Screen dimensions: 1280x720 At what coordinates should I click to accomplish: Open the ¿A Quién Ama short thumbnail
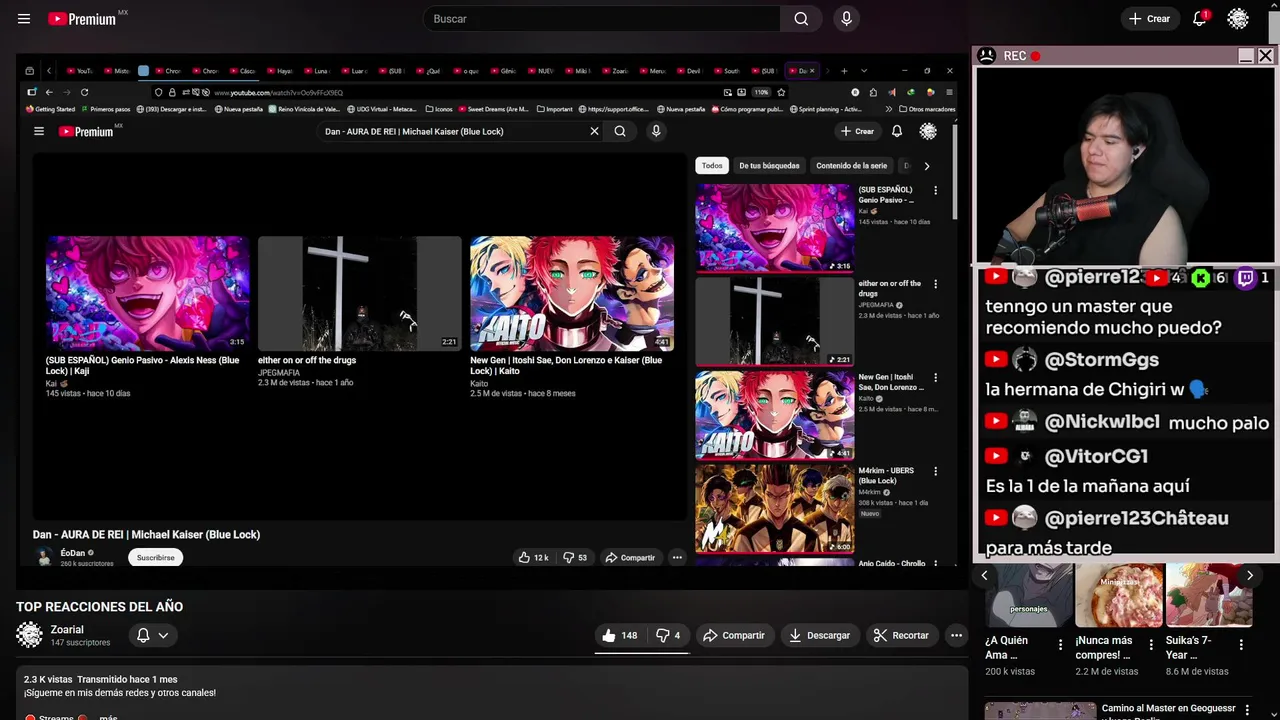pos(1028,595)
